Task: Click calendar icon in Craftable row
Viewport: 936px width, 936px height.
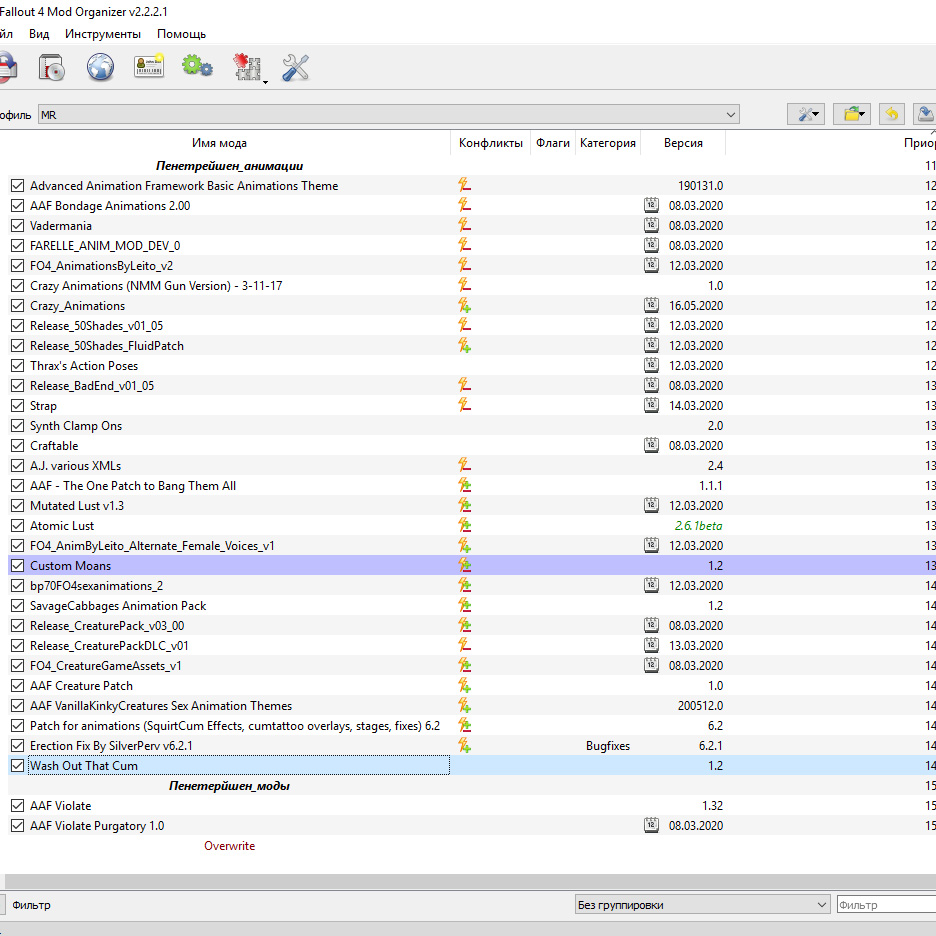Action: pyautogui.click(x=651, y=445)
